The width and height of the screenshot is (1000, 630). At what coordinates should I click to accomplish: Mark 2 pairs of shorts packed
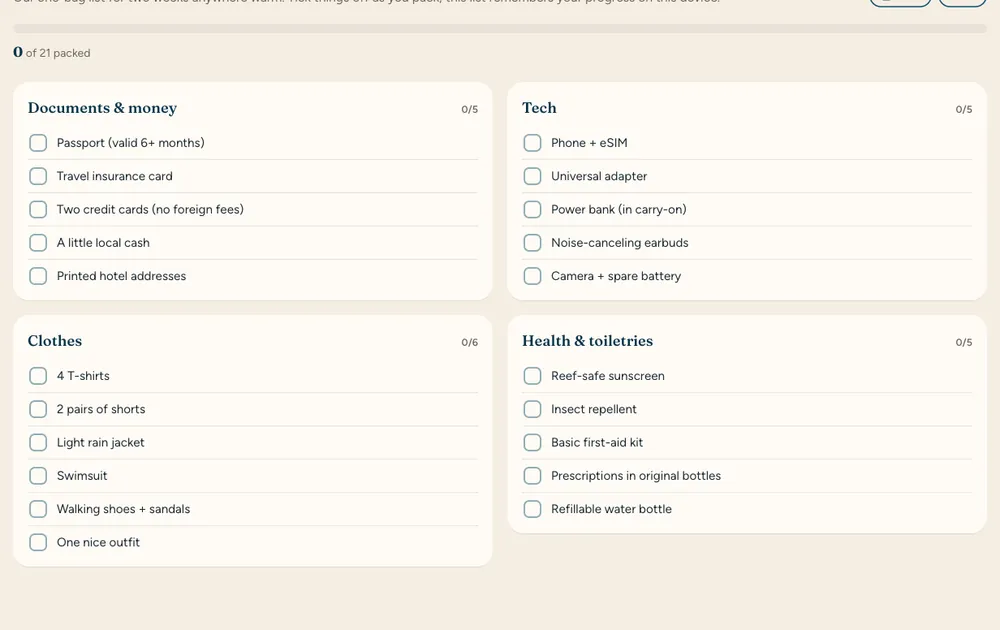pos(38,409)
